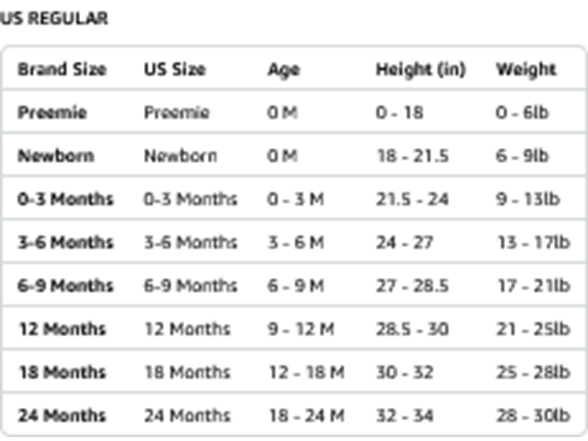Screen dimensions: 588x441
Task: Select the 28 - 30lb weight value
Action: 533,416
